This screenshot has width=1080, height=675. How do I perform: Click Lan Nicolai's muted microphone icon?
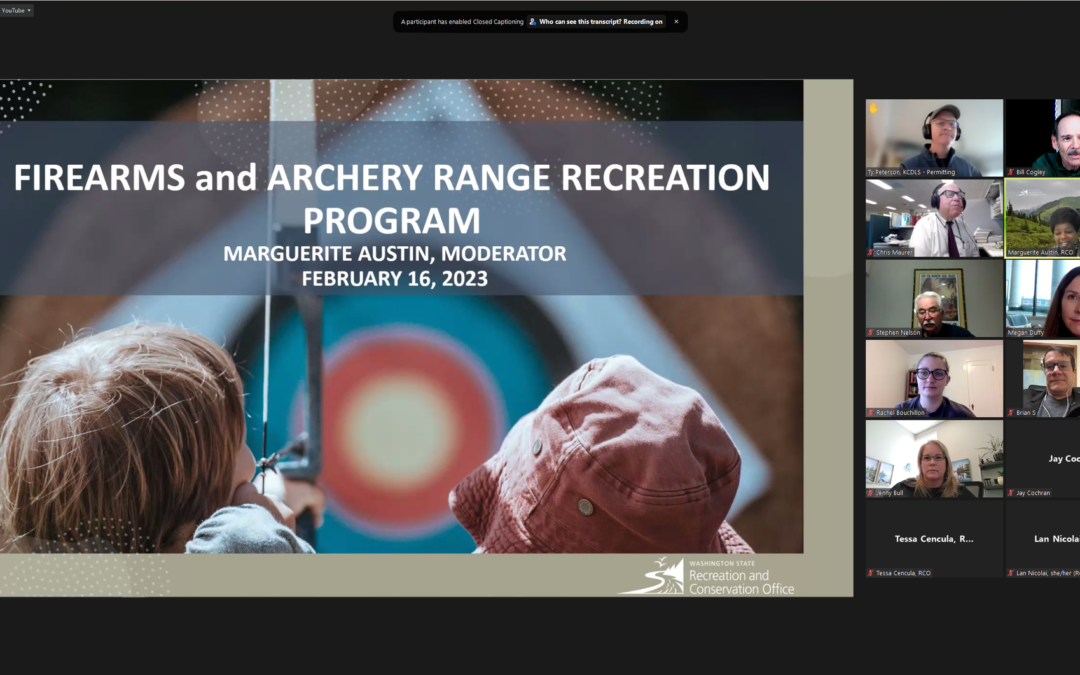pos(1011,573)
